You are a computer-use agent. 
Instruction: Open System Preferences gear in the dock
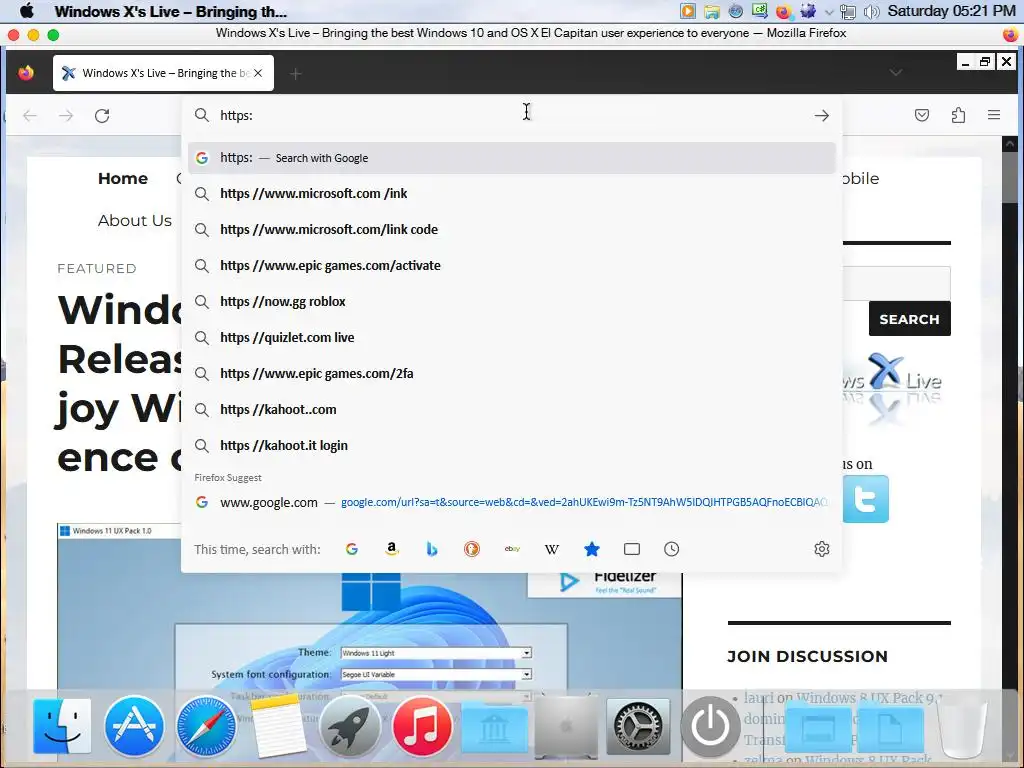point(638,727)
